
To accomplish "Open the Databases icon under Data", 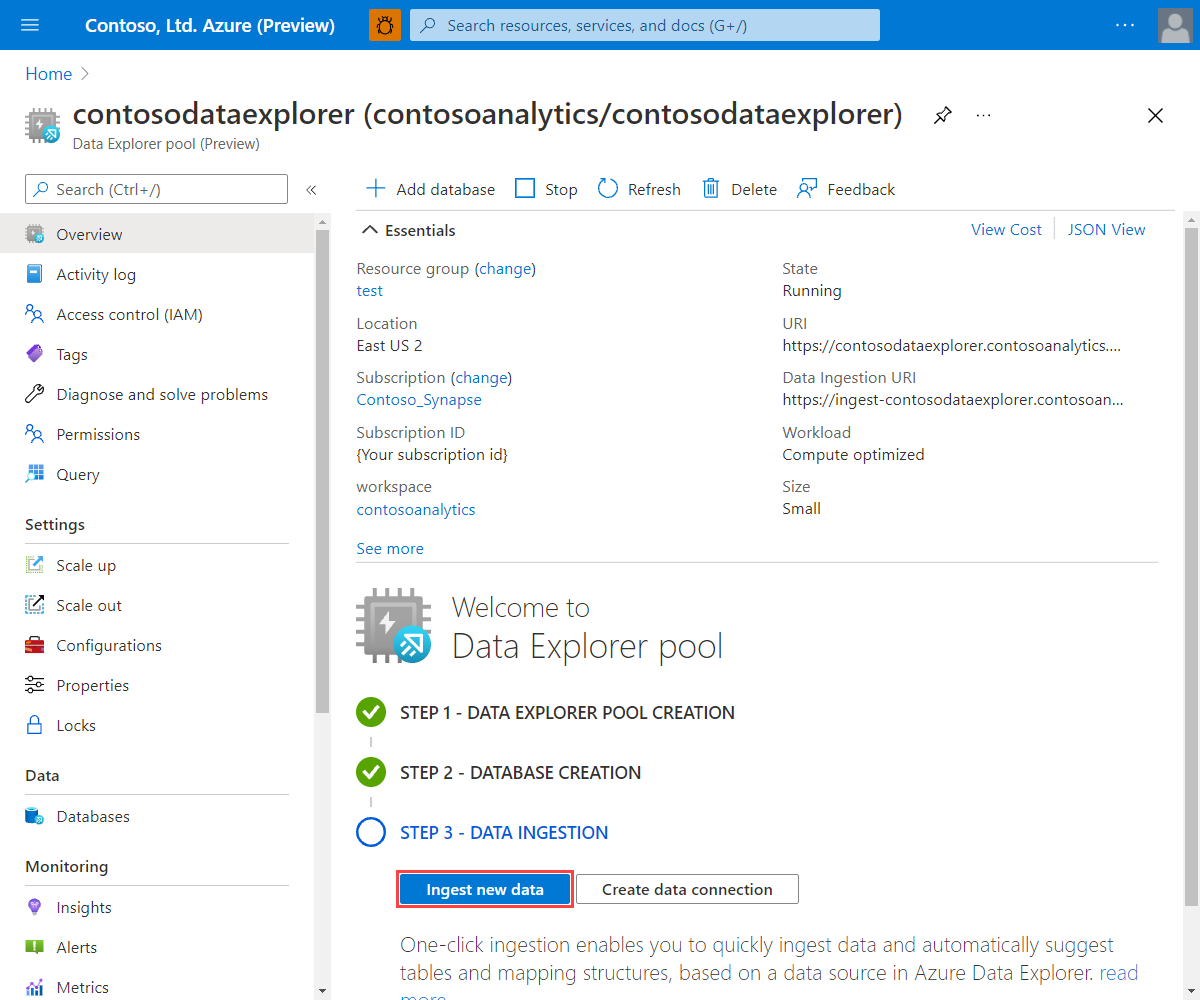I will coord(35,816).
